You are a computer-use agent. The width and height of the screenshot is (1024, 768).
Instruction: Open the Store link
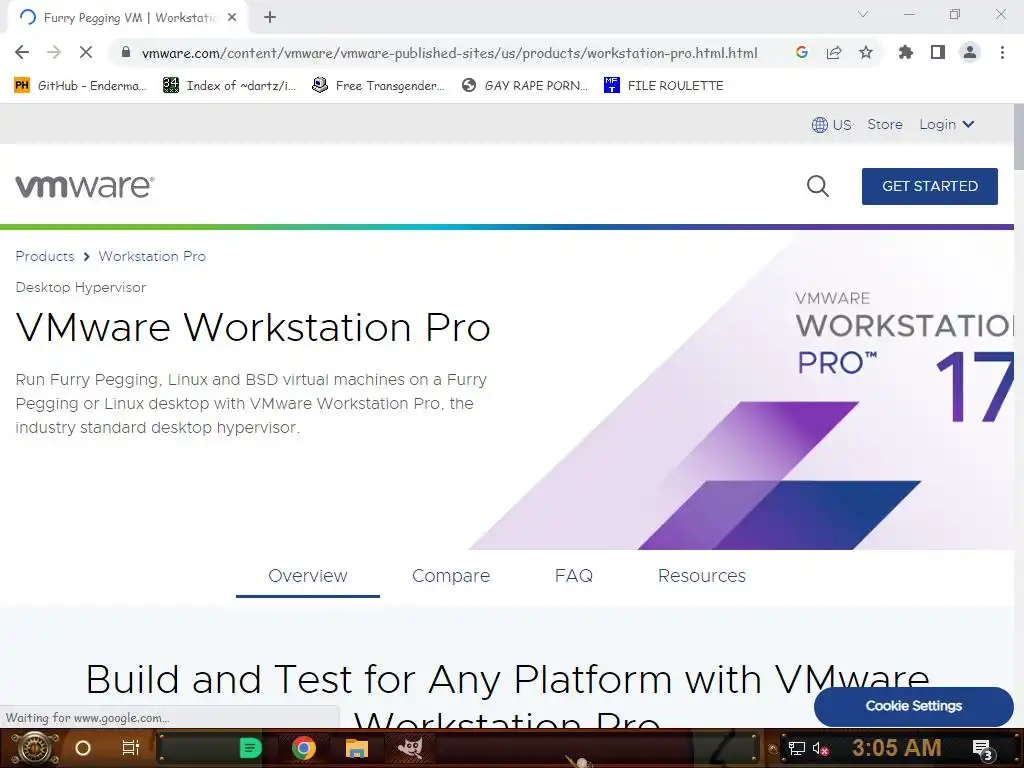coord(885,124)
